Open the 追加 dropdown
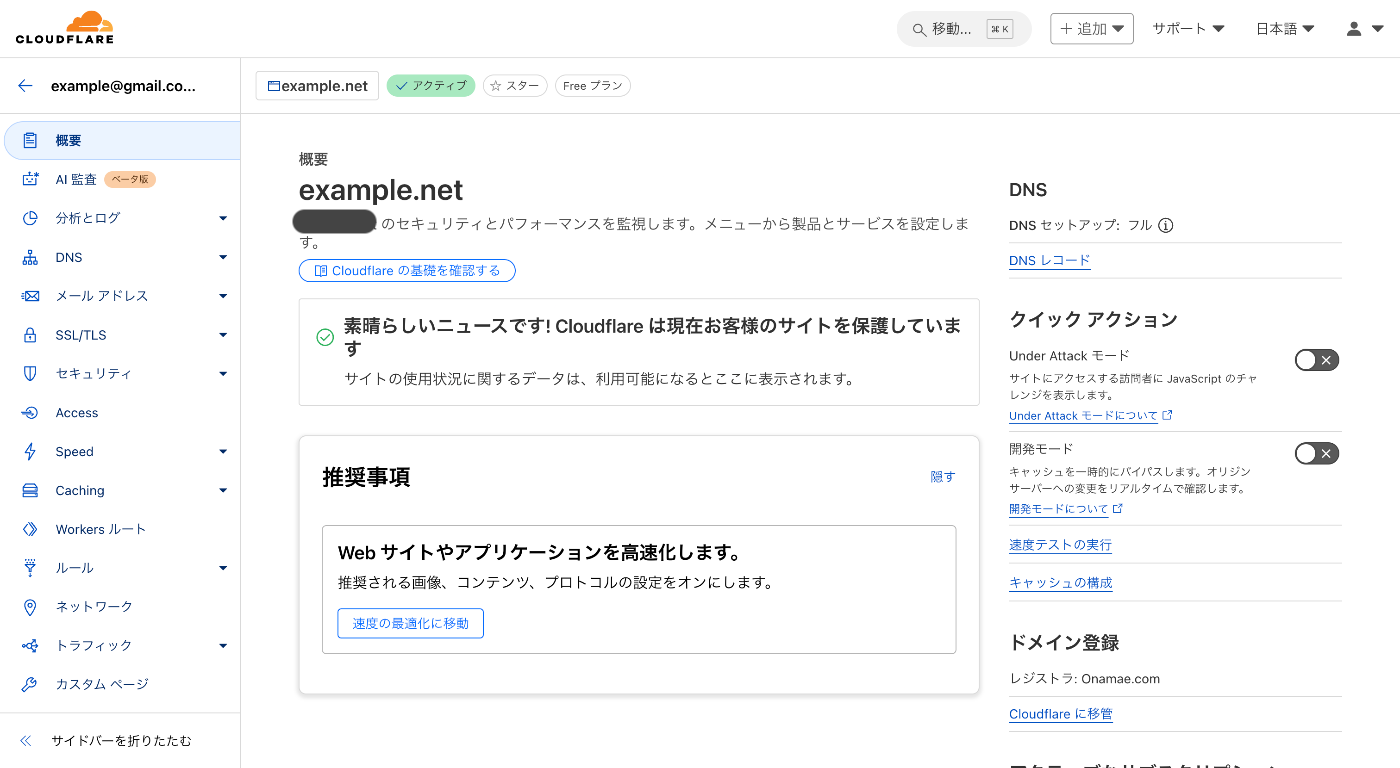The width and height of the screenshot is (1400, 768). pos(1092,29)
